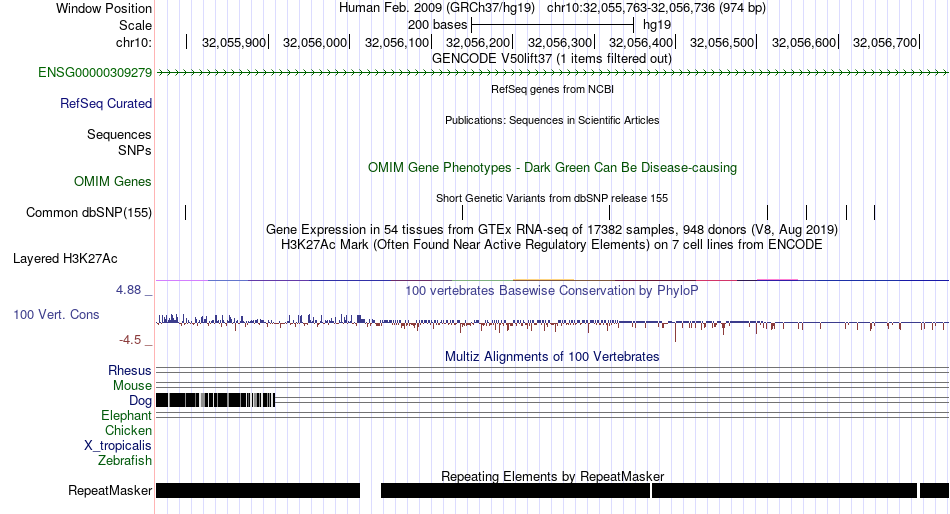Click the hg19 label beside scale bar
The image size is (950, 514).
657,25
